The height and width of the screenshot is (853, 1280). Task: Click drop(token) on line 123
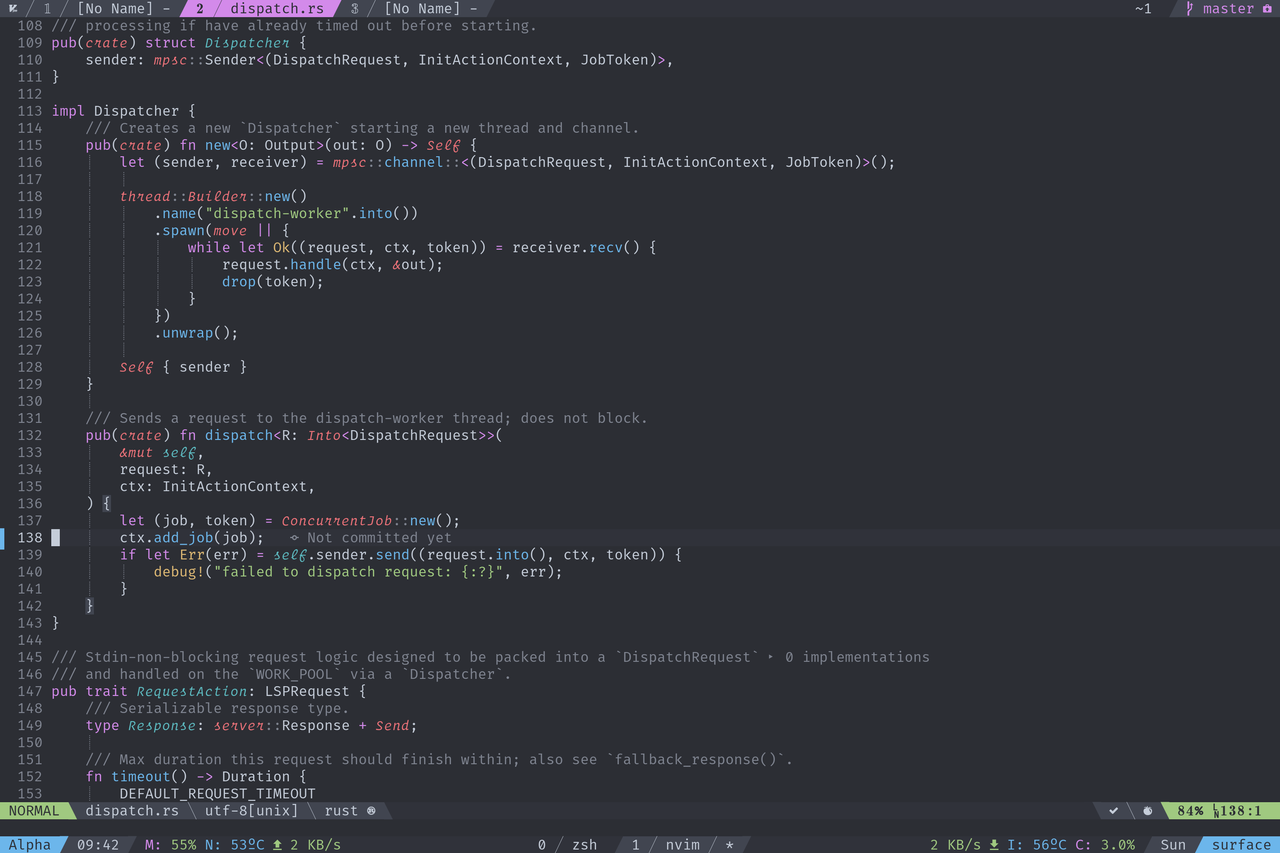point(273,281)
